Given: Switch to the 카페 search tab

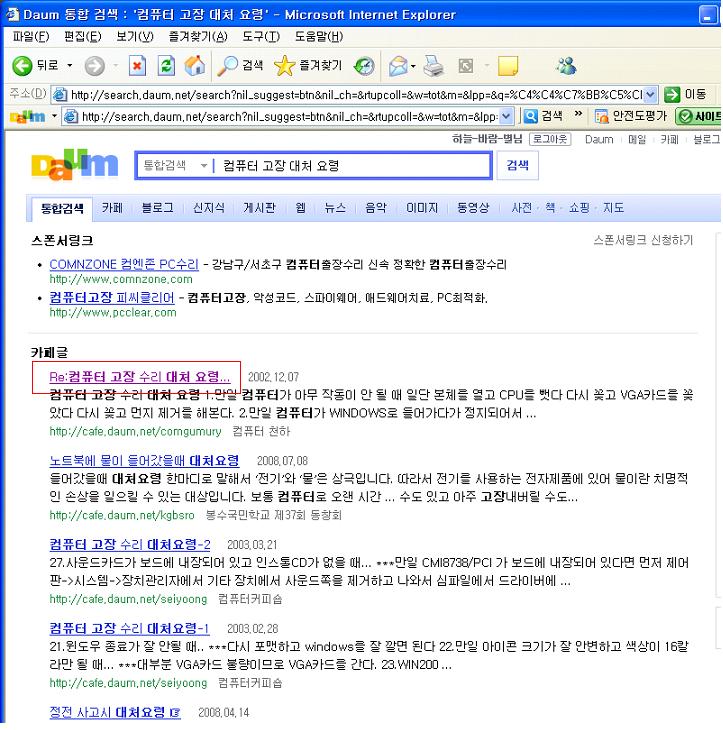Looking at the screenshot, I should coord(112,208).
